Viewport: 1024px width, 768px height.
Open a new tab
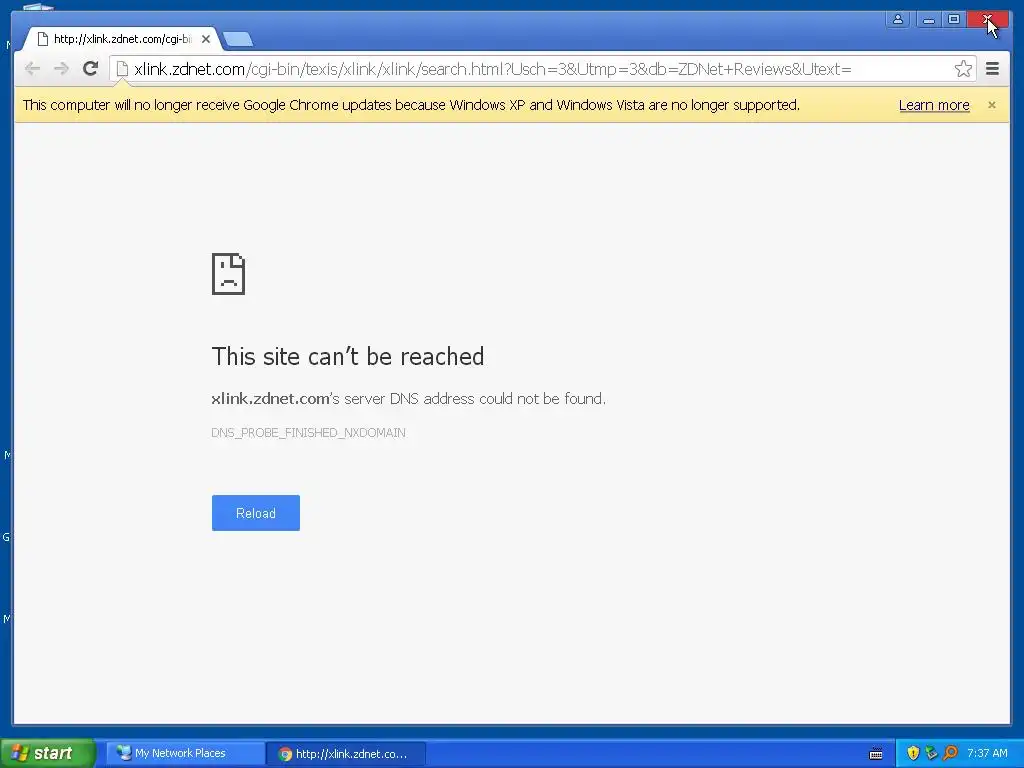click(x=238, y=40)
